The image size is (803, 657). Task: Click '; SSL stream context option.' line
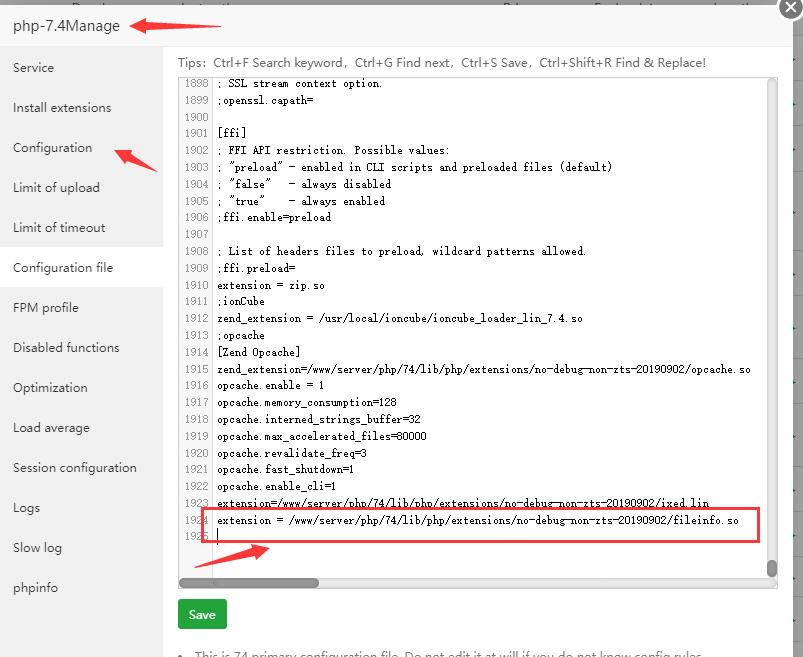click(300, 83)
